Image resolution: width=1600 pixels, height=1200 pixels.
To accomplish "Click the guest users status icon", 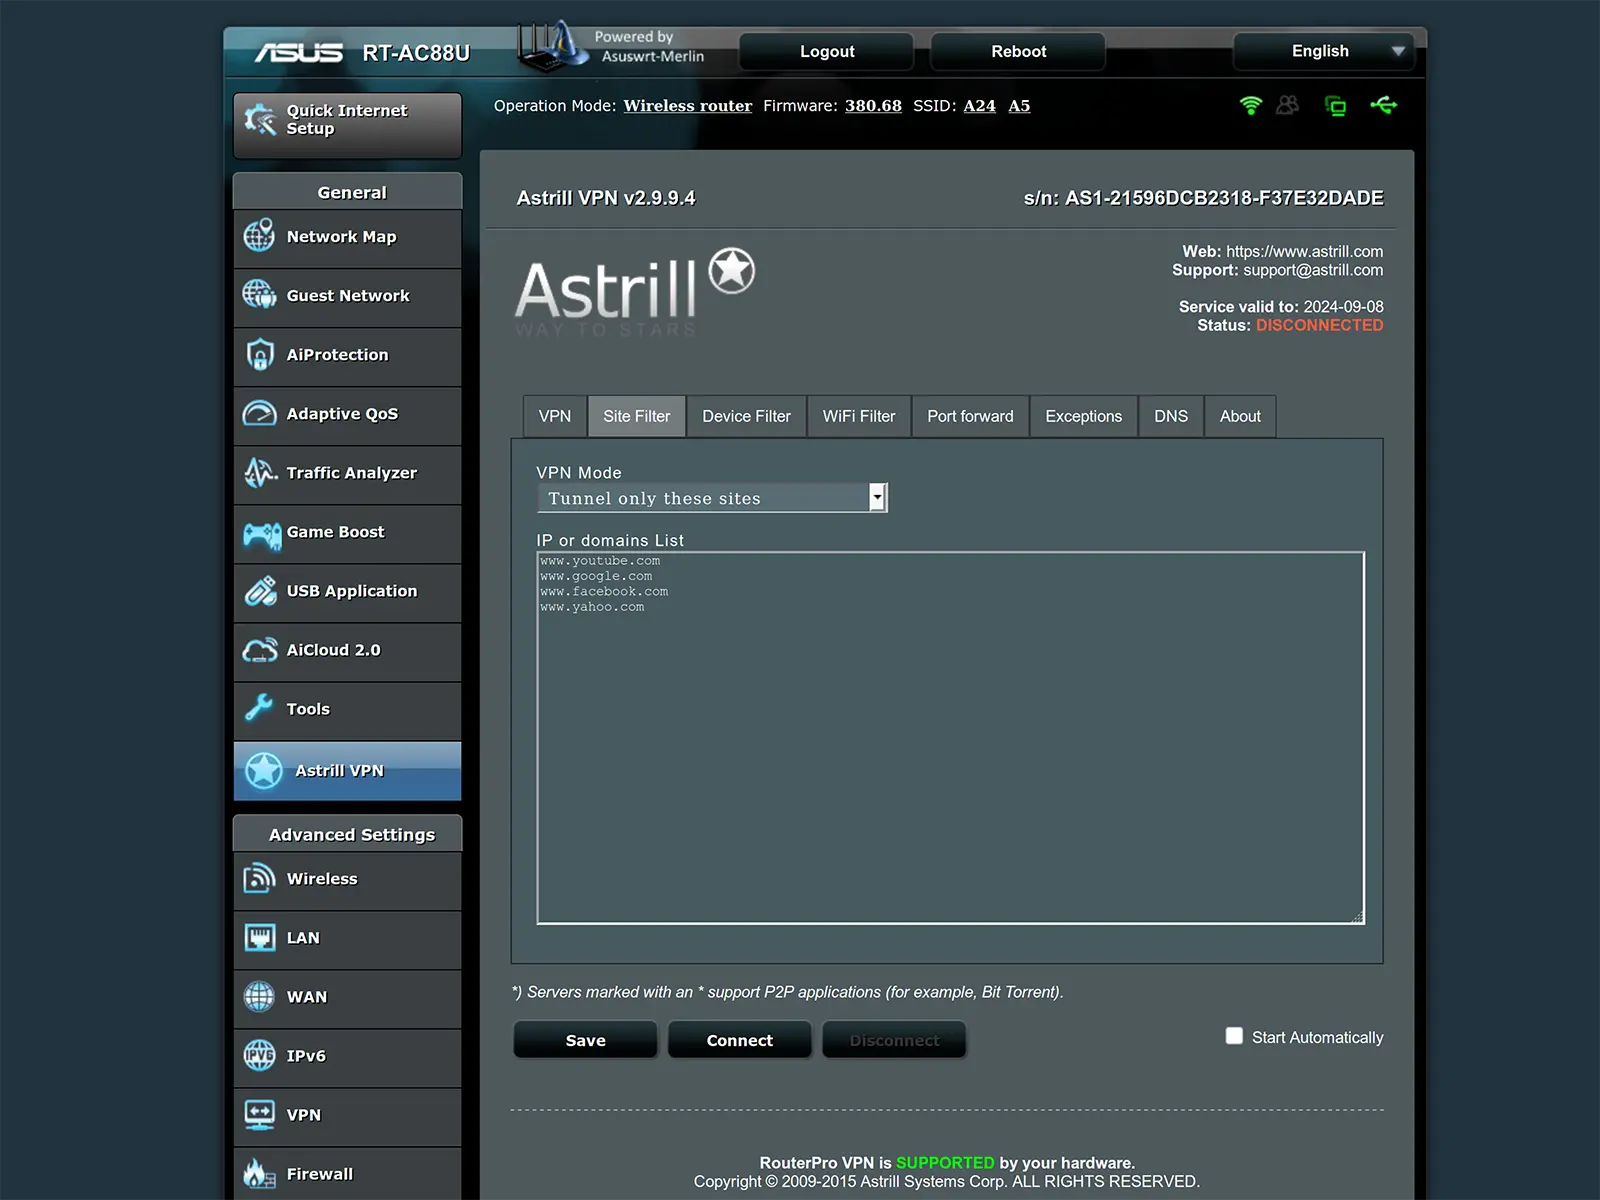I will pos(1288,104).
